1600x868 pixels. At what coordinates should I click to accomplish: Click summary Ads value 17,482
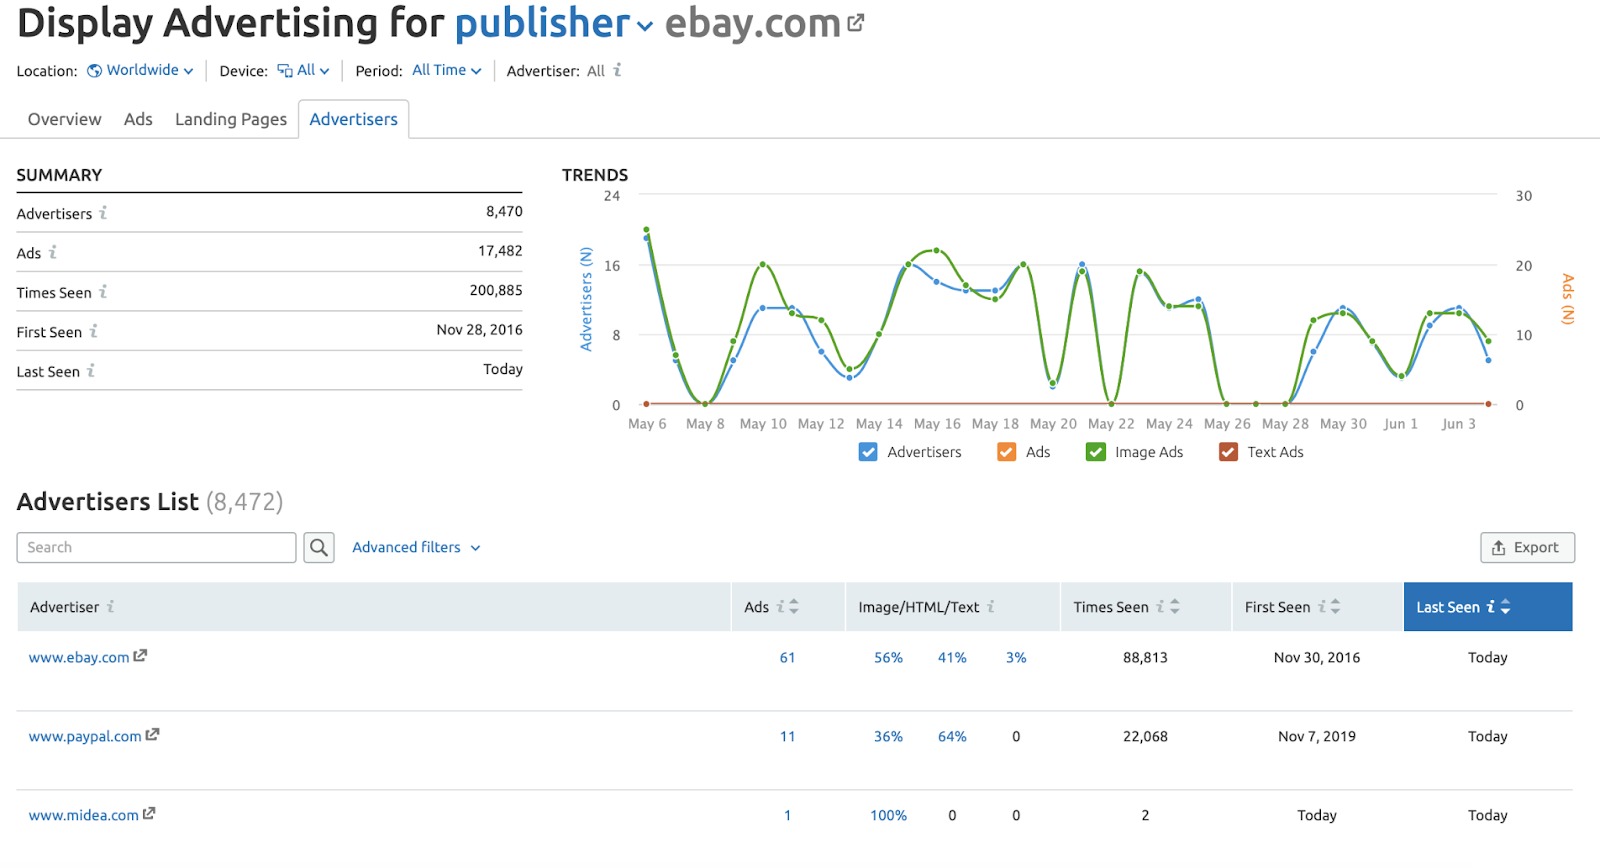pos(500,251)
